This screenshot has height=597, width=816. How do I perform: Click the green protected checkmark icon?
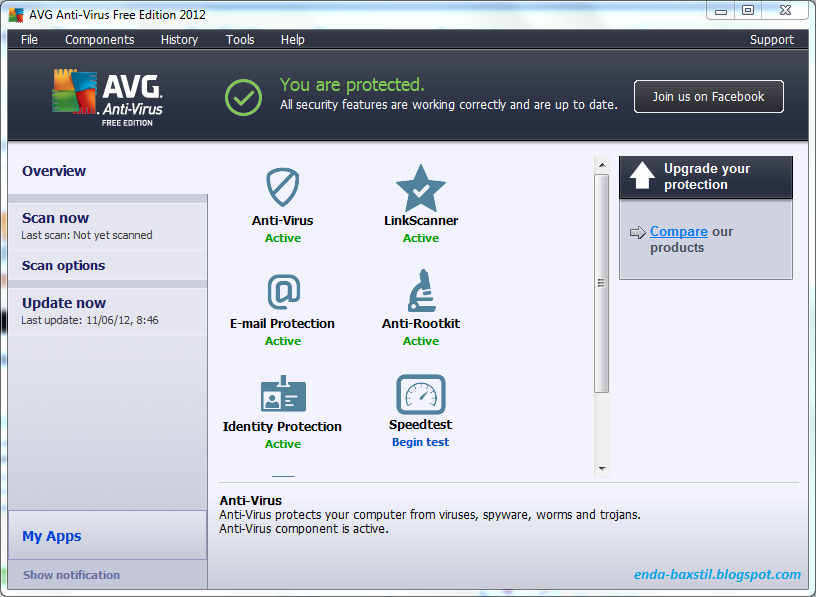[x=243, y=97]
